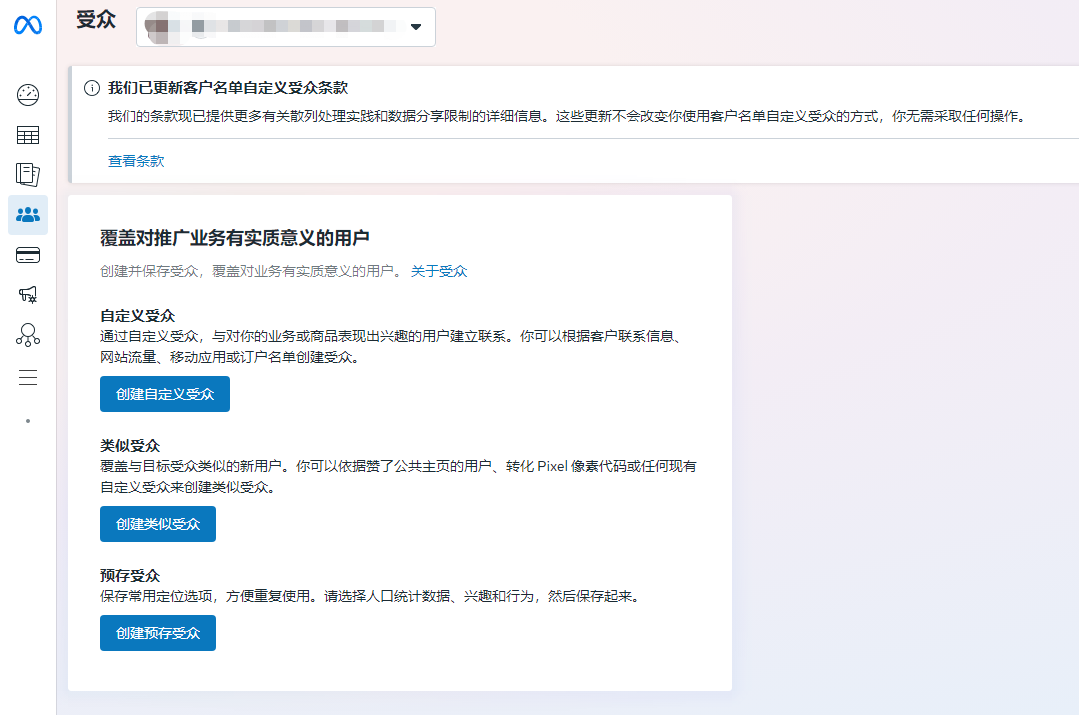This screenshot has width=1079, height=715.
Task: Open the all tools hamburger menu
Action: [x=27, y=377]
